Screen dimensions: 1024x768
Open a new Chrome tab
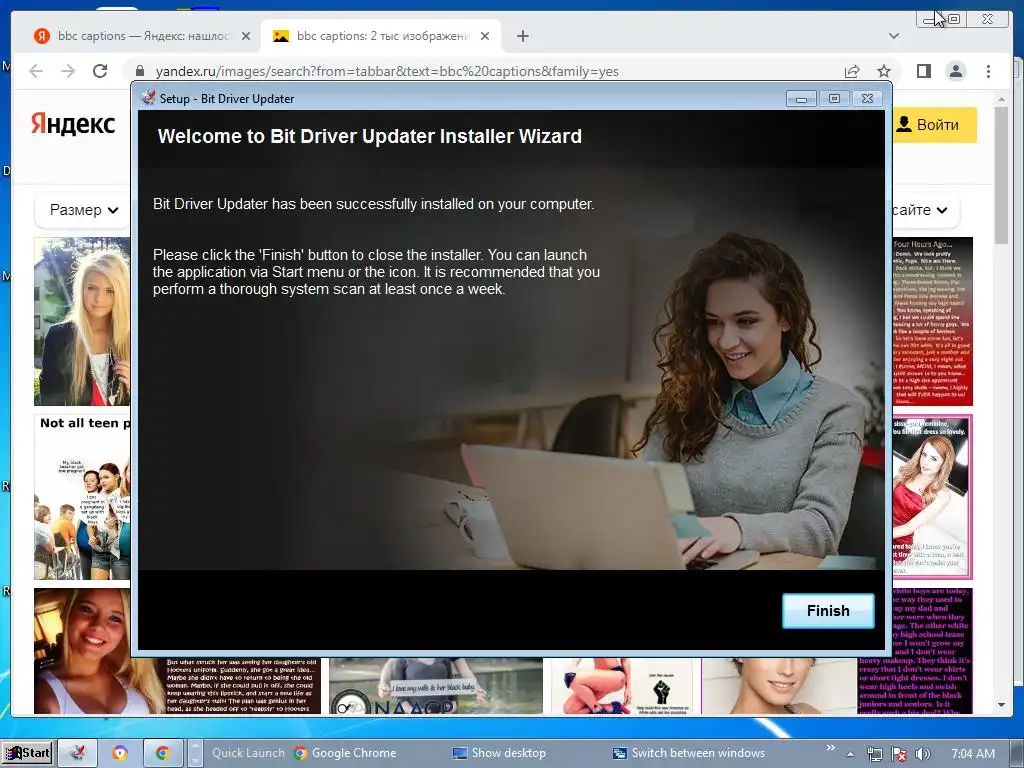(x=522, y=36)
